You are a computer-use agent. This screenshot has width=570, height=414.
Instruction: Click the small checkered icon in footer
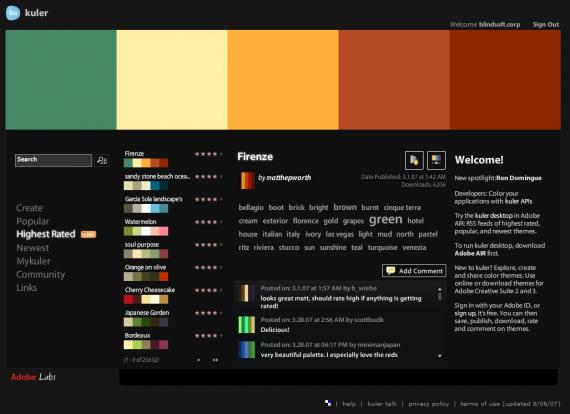328,403
